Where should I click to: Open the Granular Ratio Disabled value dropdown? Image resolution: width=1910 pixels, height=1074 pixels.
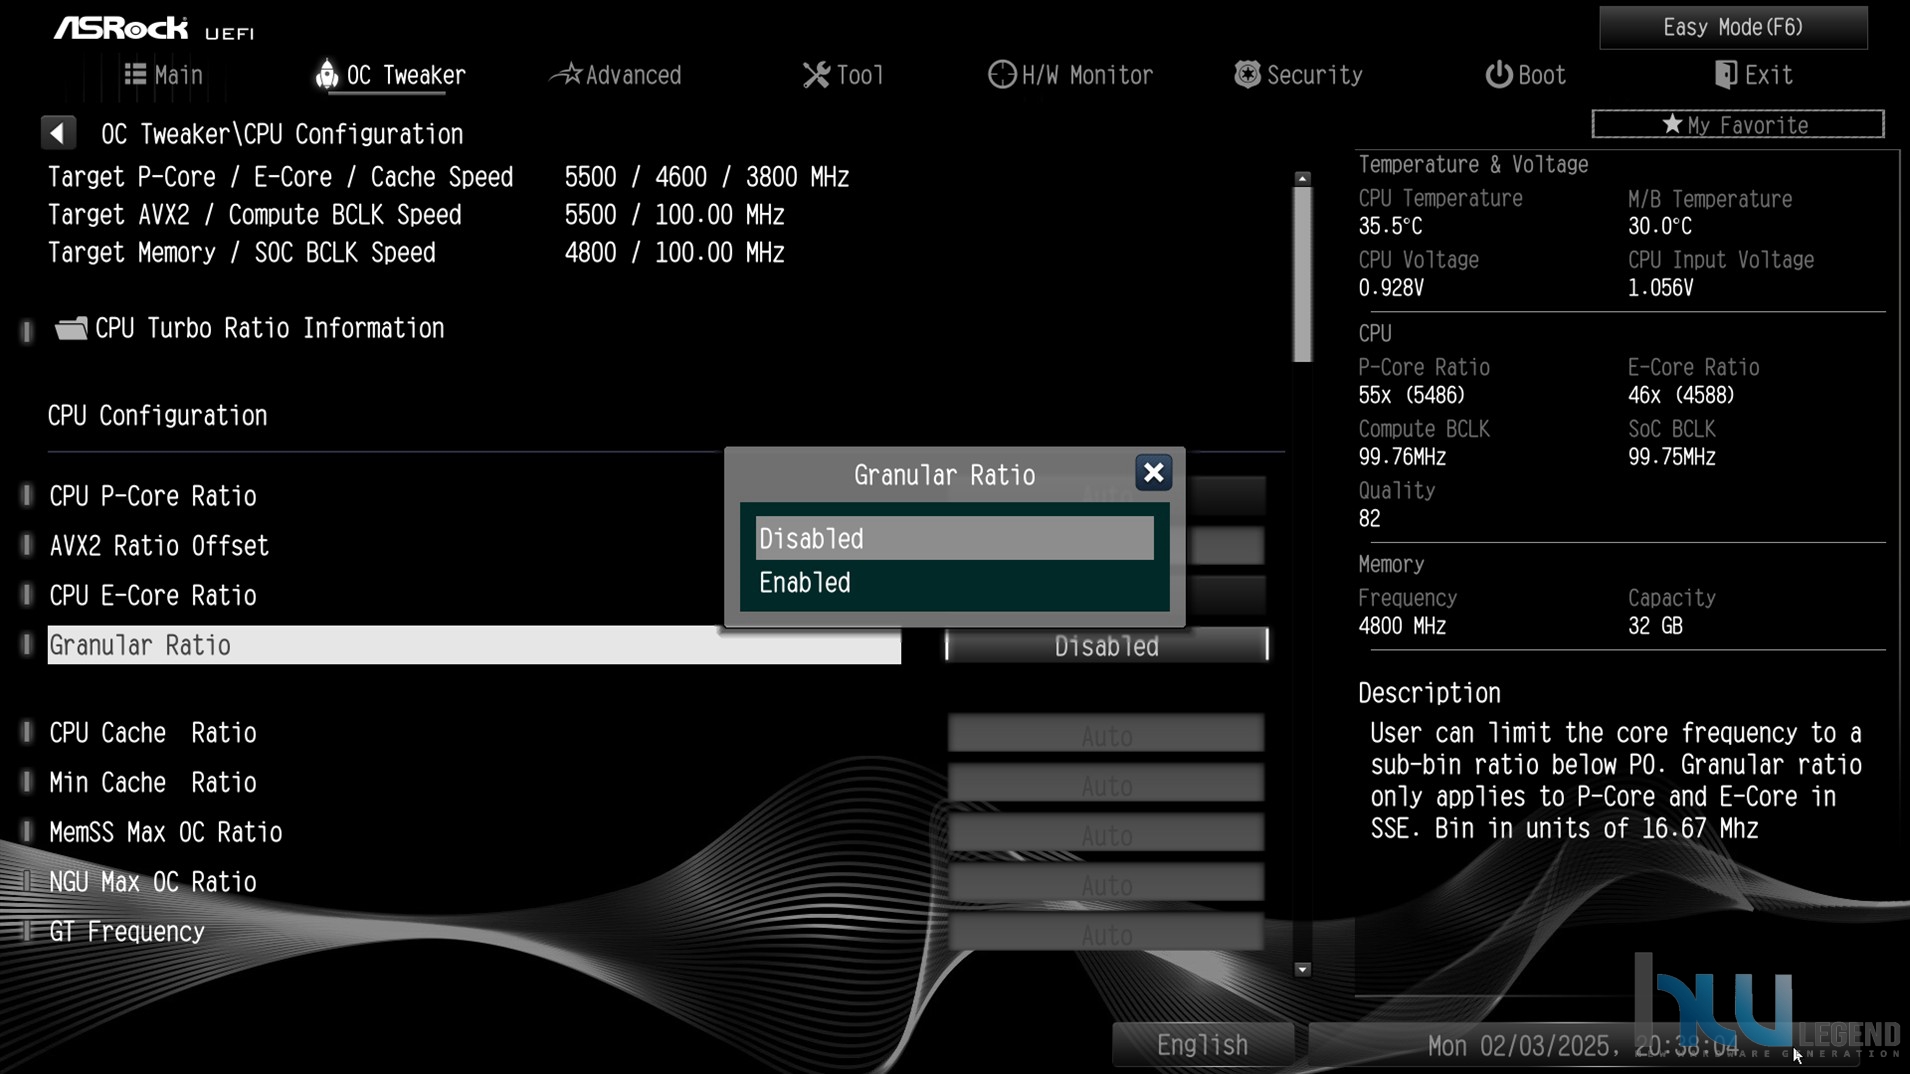click(1106, 646)
